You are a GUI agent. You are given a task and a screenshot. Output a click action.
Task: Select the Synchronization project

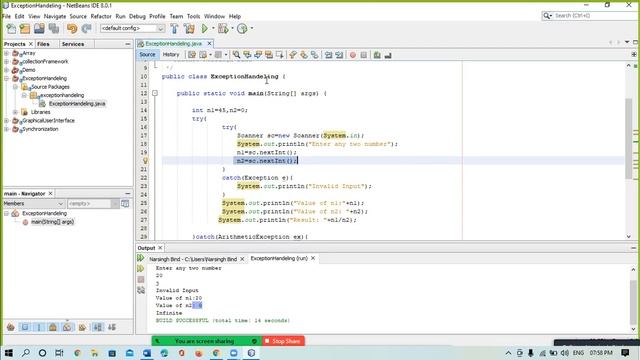click(x=40, y=129)
